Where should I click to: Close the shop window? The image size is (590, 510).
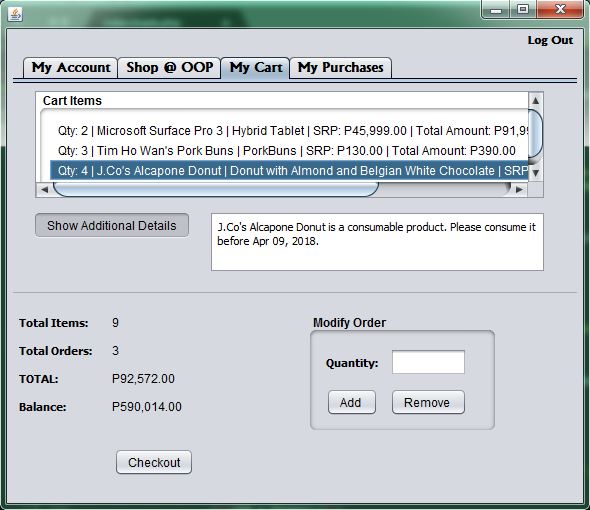point(560,10)
